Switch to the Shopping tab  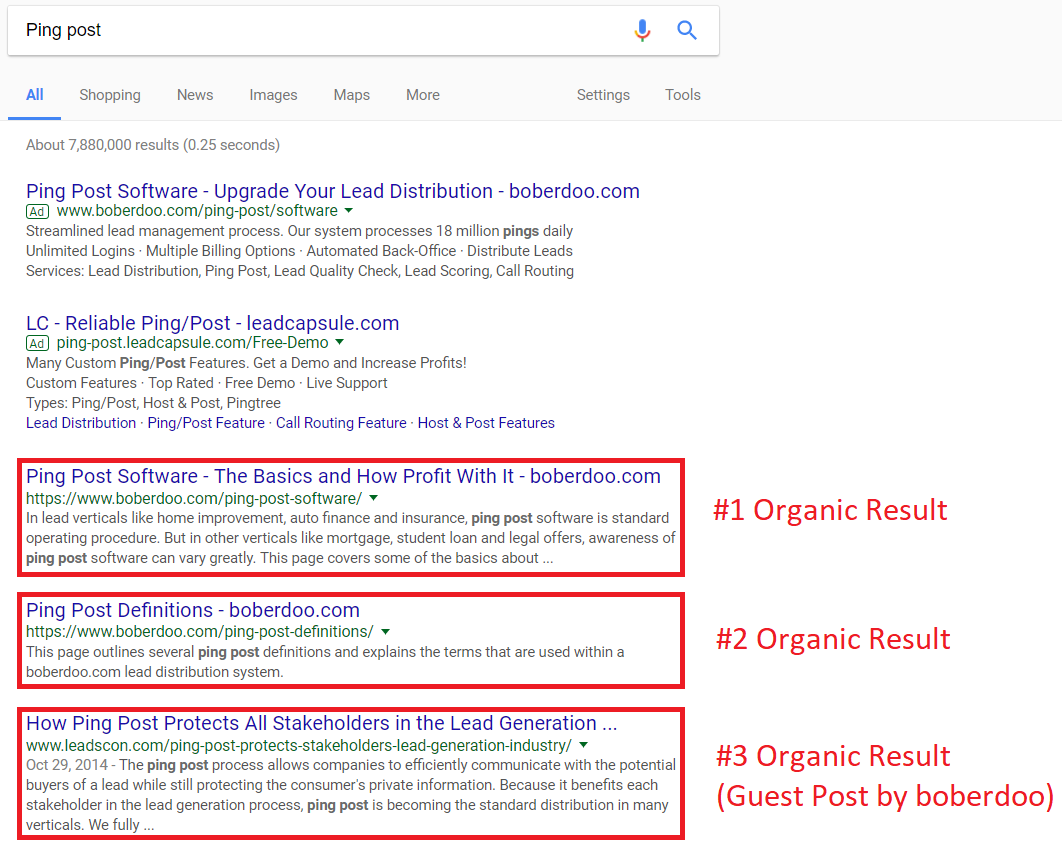pyautogui.click(x=110, y=95)
